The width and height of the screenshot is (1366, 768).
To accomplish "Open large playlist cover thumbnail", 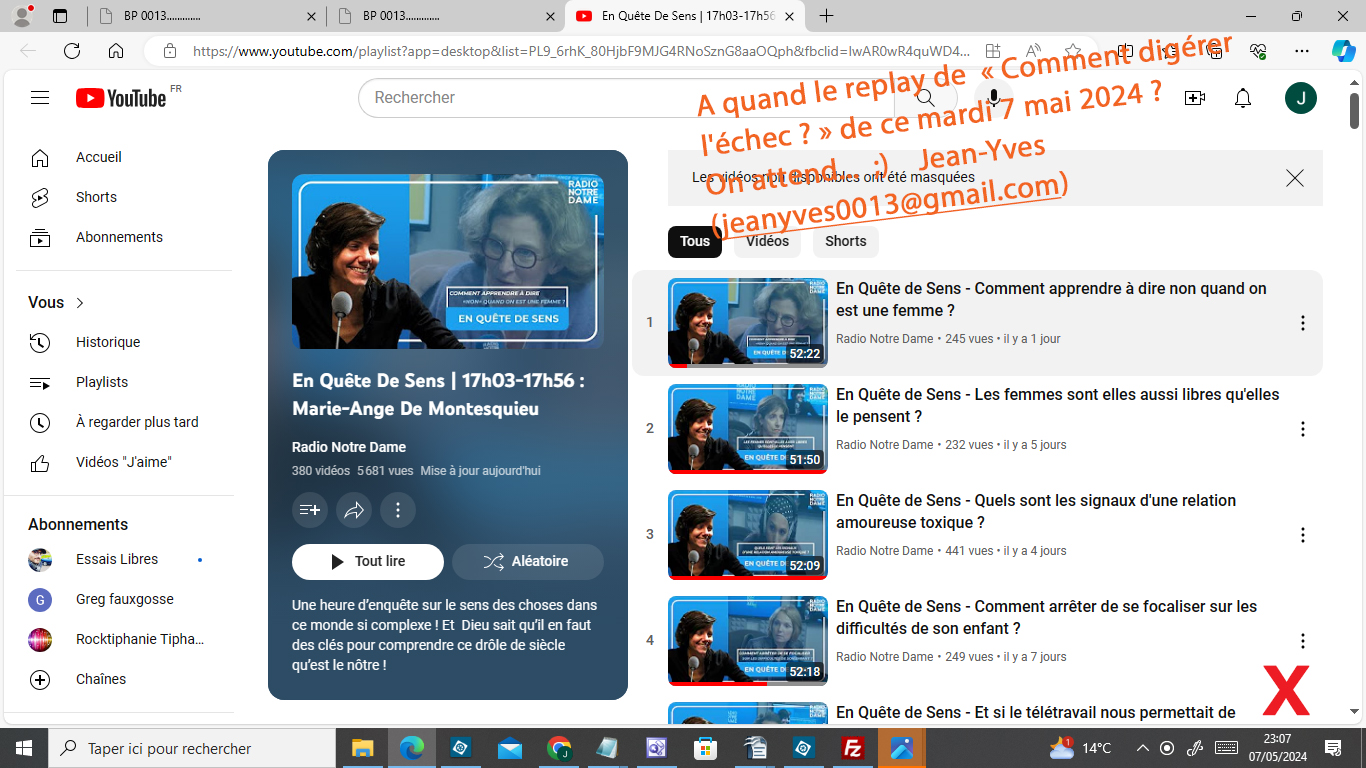I will [448, 262].
